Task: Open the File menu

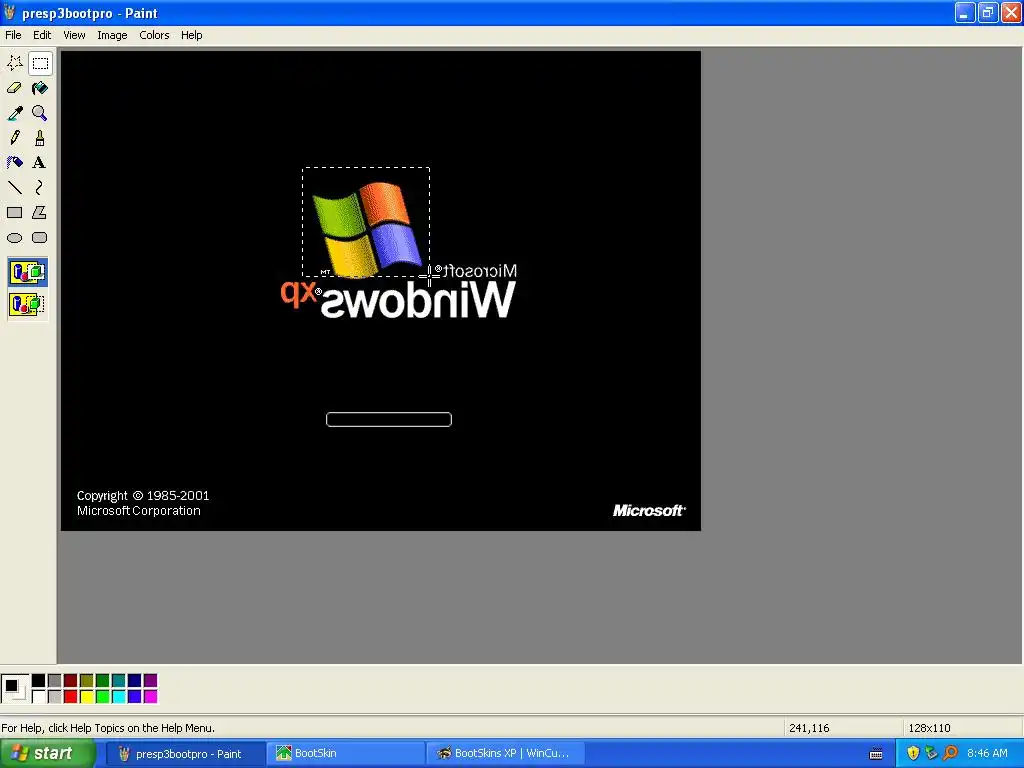Action: pos(13,35)
